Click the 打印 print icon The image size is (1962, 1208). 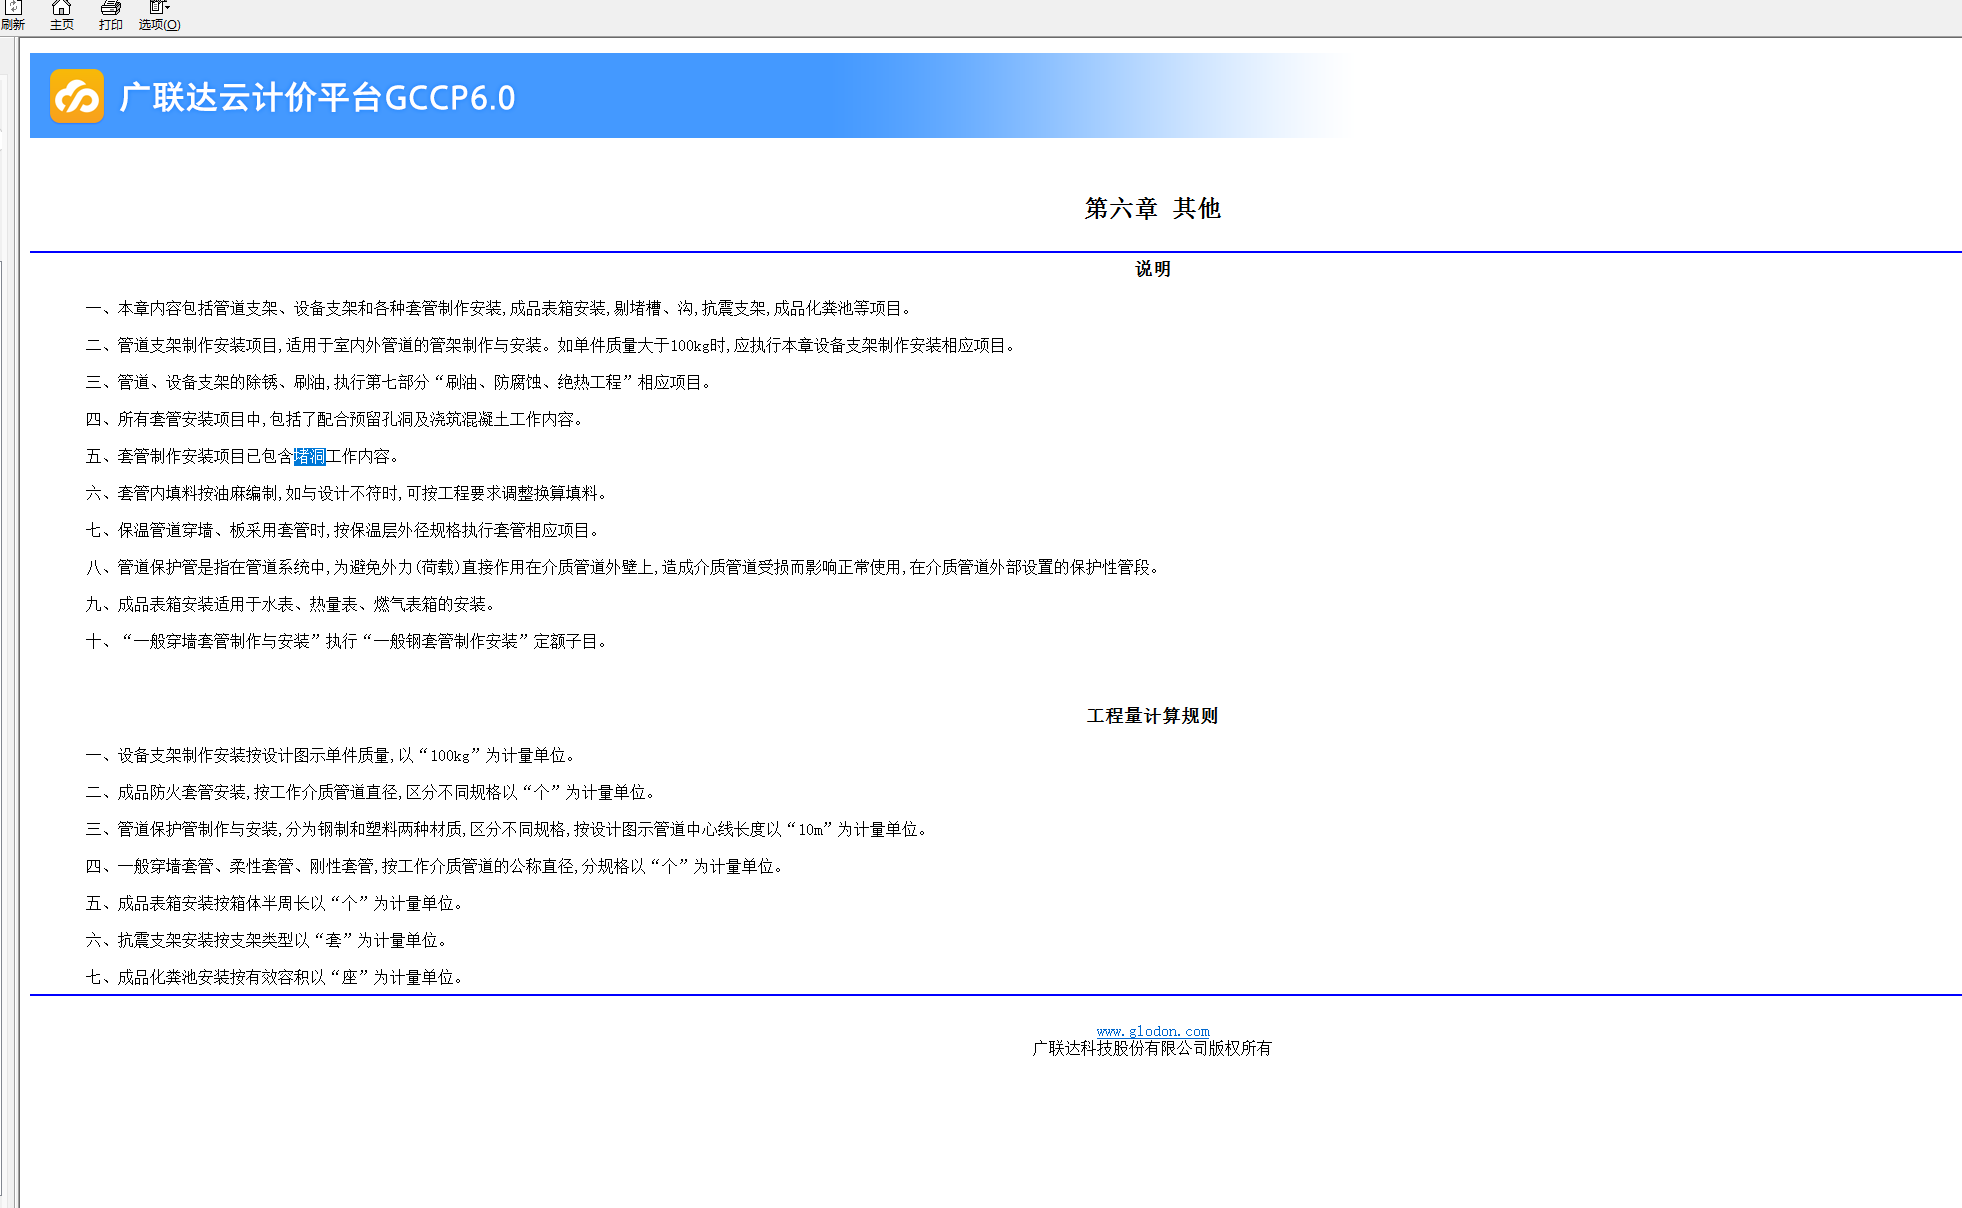111,16
